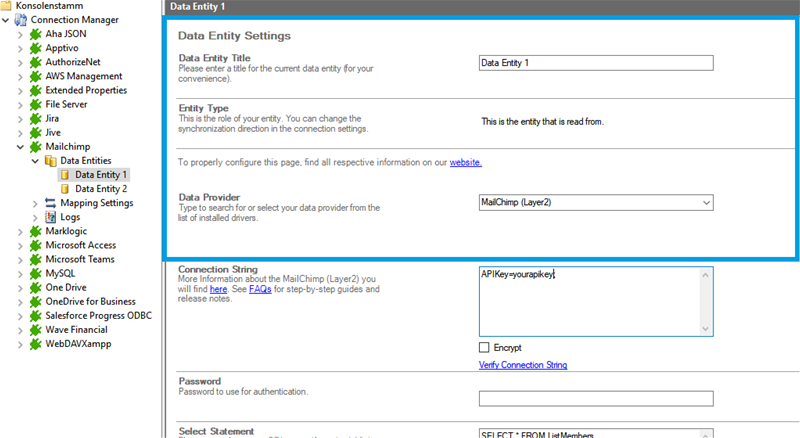This screenshot has width=800, height=438.
Task: Click the Mailchimp connection icon
Action: click(x=37, y=146)
